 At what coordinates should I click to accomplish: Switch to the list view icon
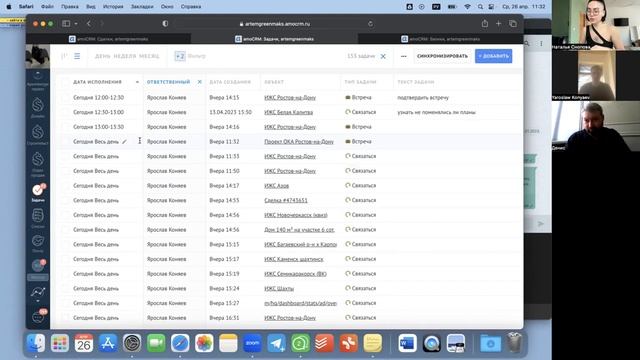(77, 56)
